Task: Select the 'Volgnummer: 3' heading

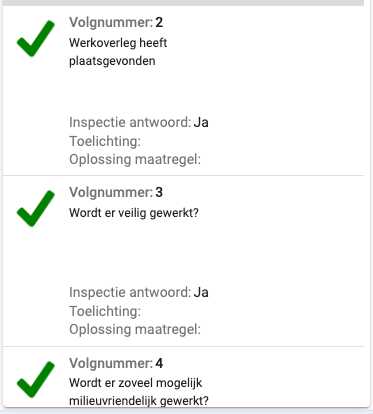Action: (x=116, y=192)
